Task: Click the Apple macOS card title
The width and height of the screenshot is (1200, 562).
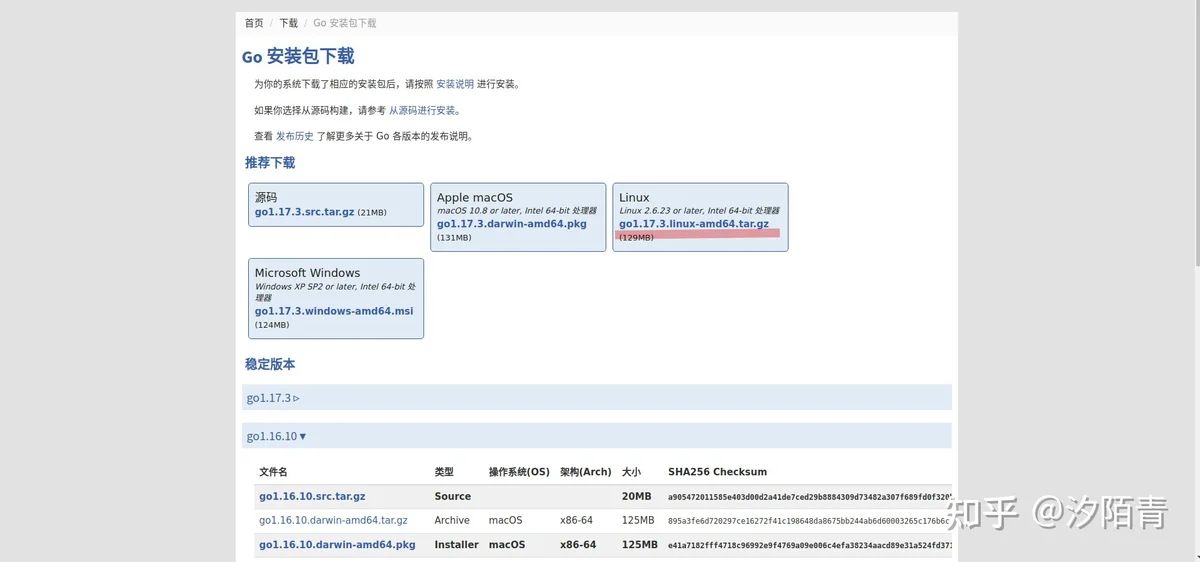Action: coord(475,198)
